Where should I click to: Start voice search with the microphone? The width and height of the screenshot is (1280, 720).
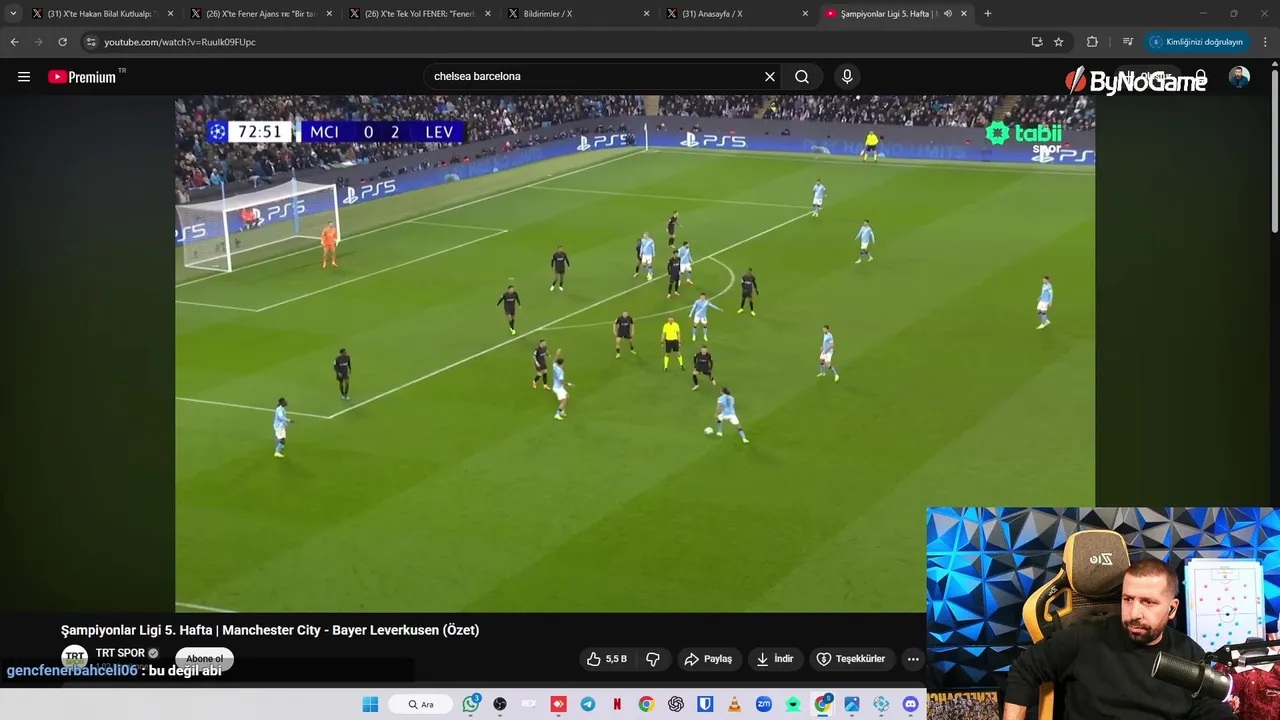(847, 77)
